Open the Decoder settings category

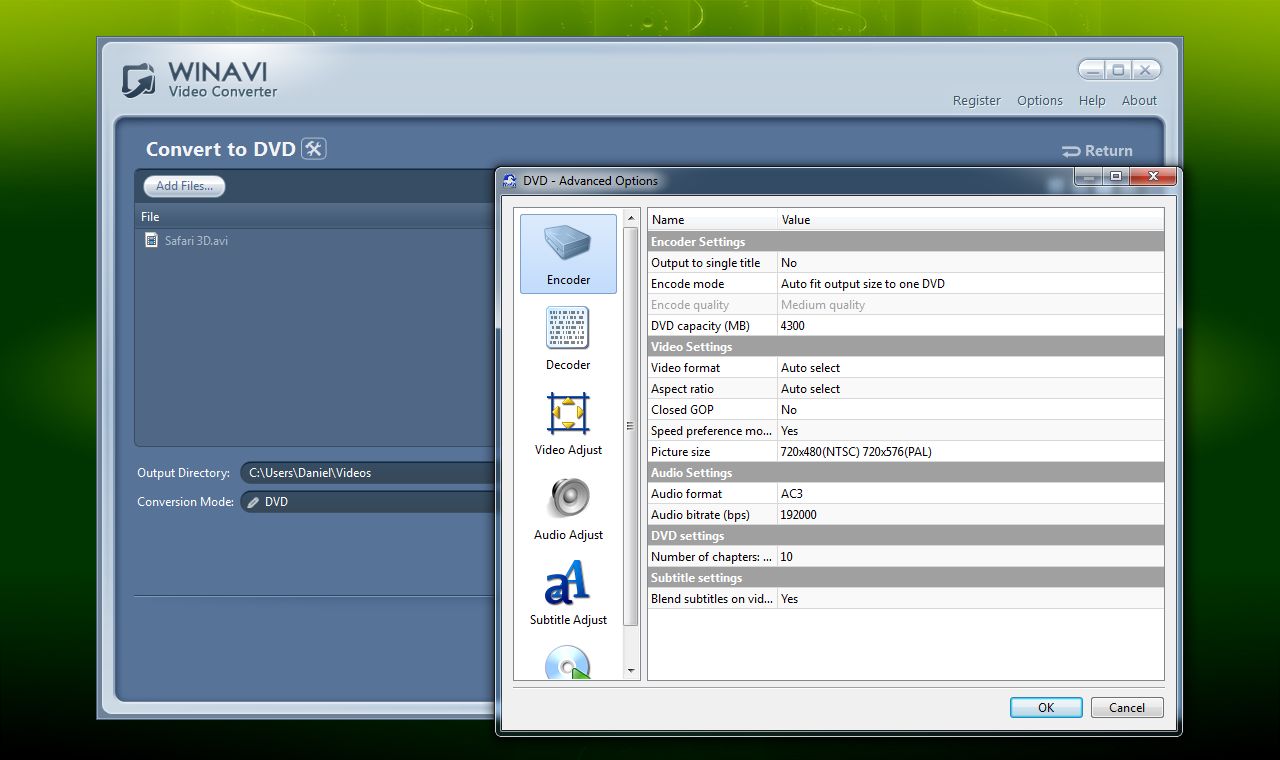[568, 339]
